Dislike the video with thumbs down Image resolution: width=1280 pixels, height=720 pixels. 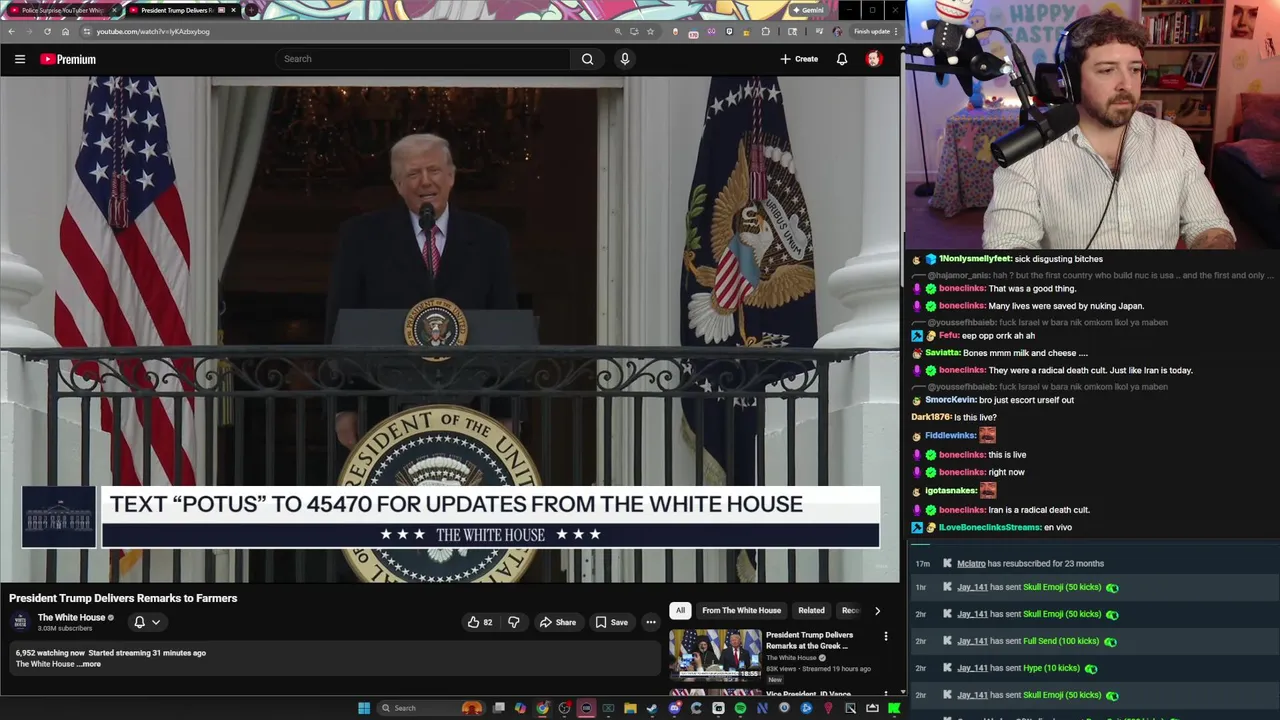(514, 622)
